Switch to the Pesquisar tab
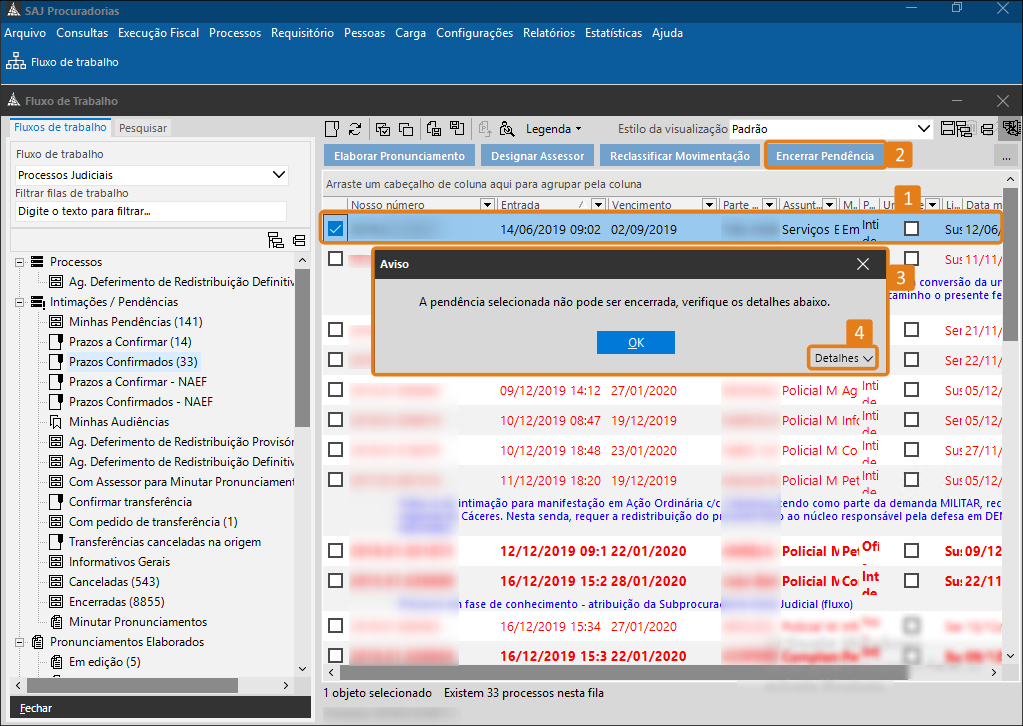 pos(143,128)
